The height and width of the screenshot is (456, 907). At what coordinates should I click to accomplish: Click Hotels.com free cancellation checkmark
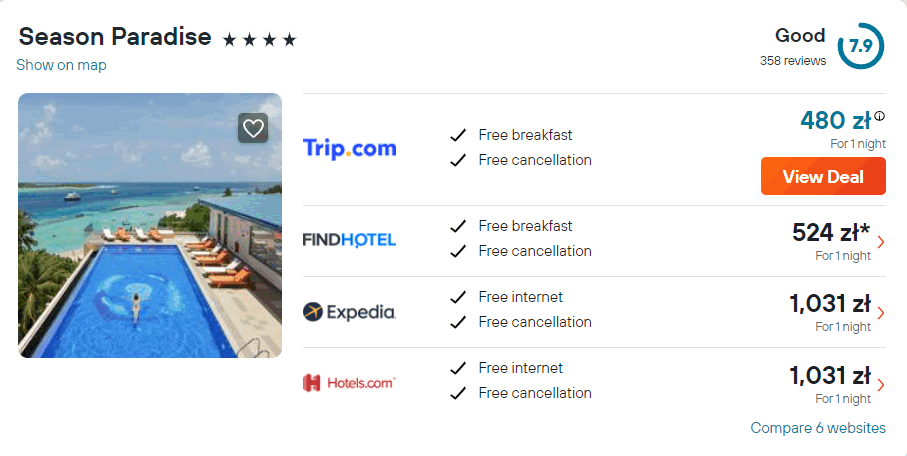tap(458, 393)
